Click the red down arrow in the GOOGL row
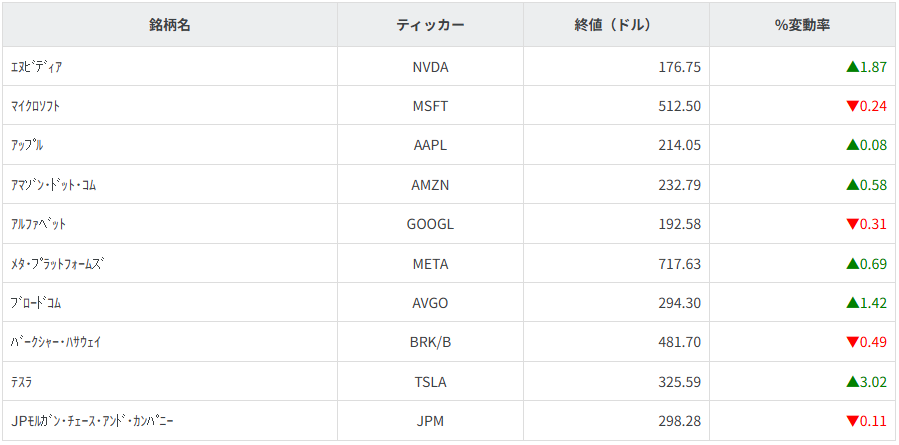The height and width of the screenshot is (445, 899). [x=852, y=224]
